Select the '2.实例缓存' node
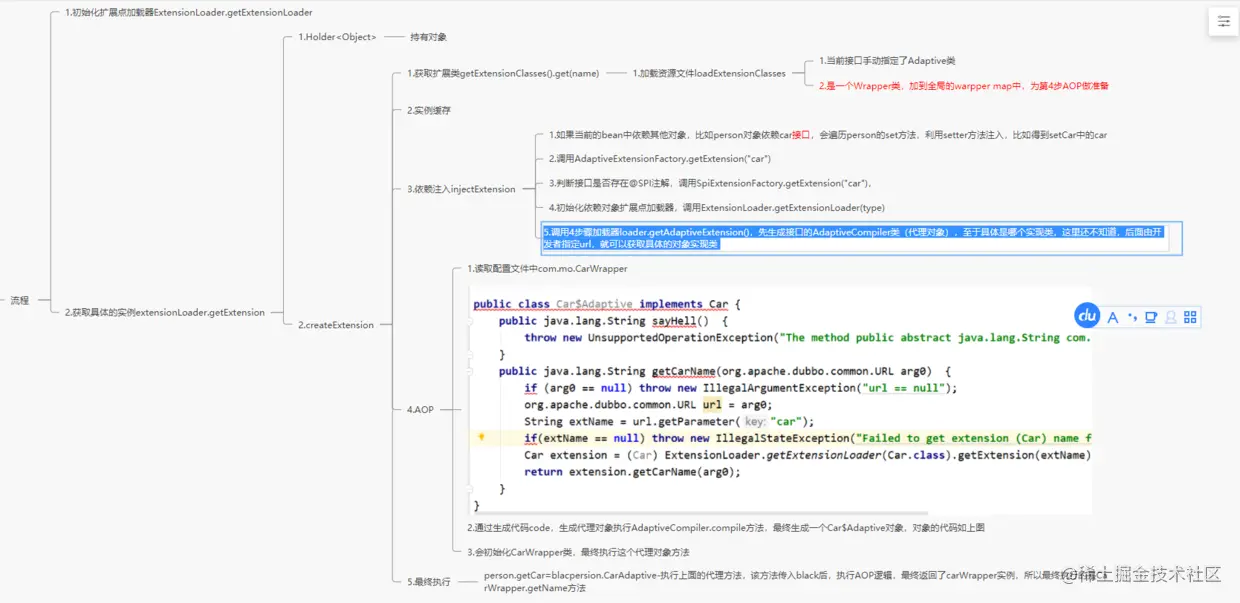The height and width of the screenshot is (603, 1240). click(x=429, y=110)
